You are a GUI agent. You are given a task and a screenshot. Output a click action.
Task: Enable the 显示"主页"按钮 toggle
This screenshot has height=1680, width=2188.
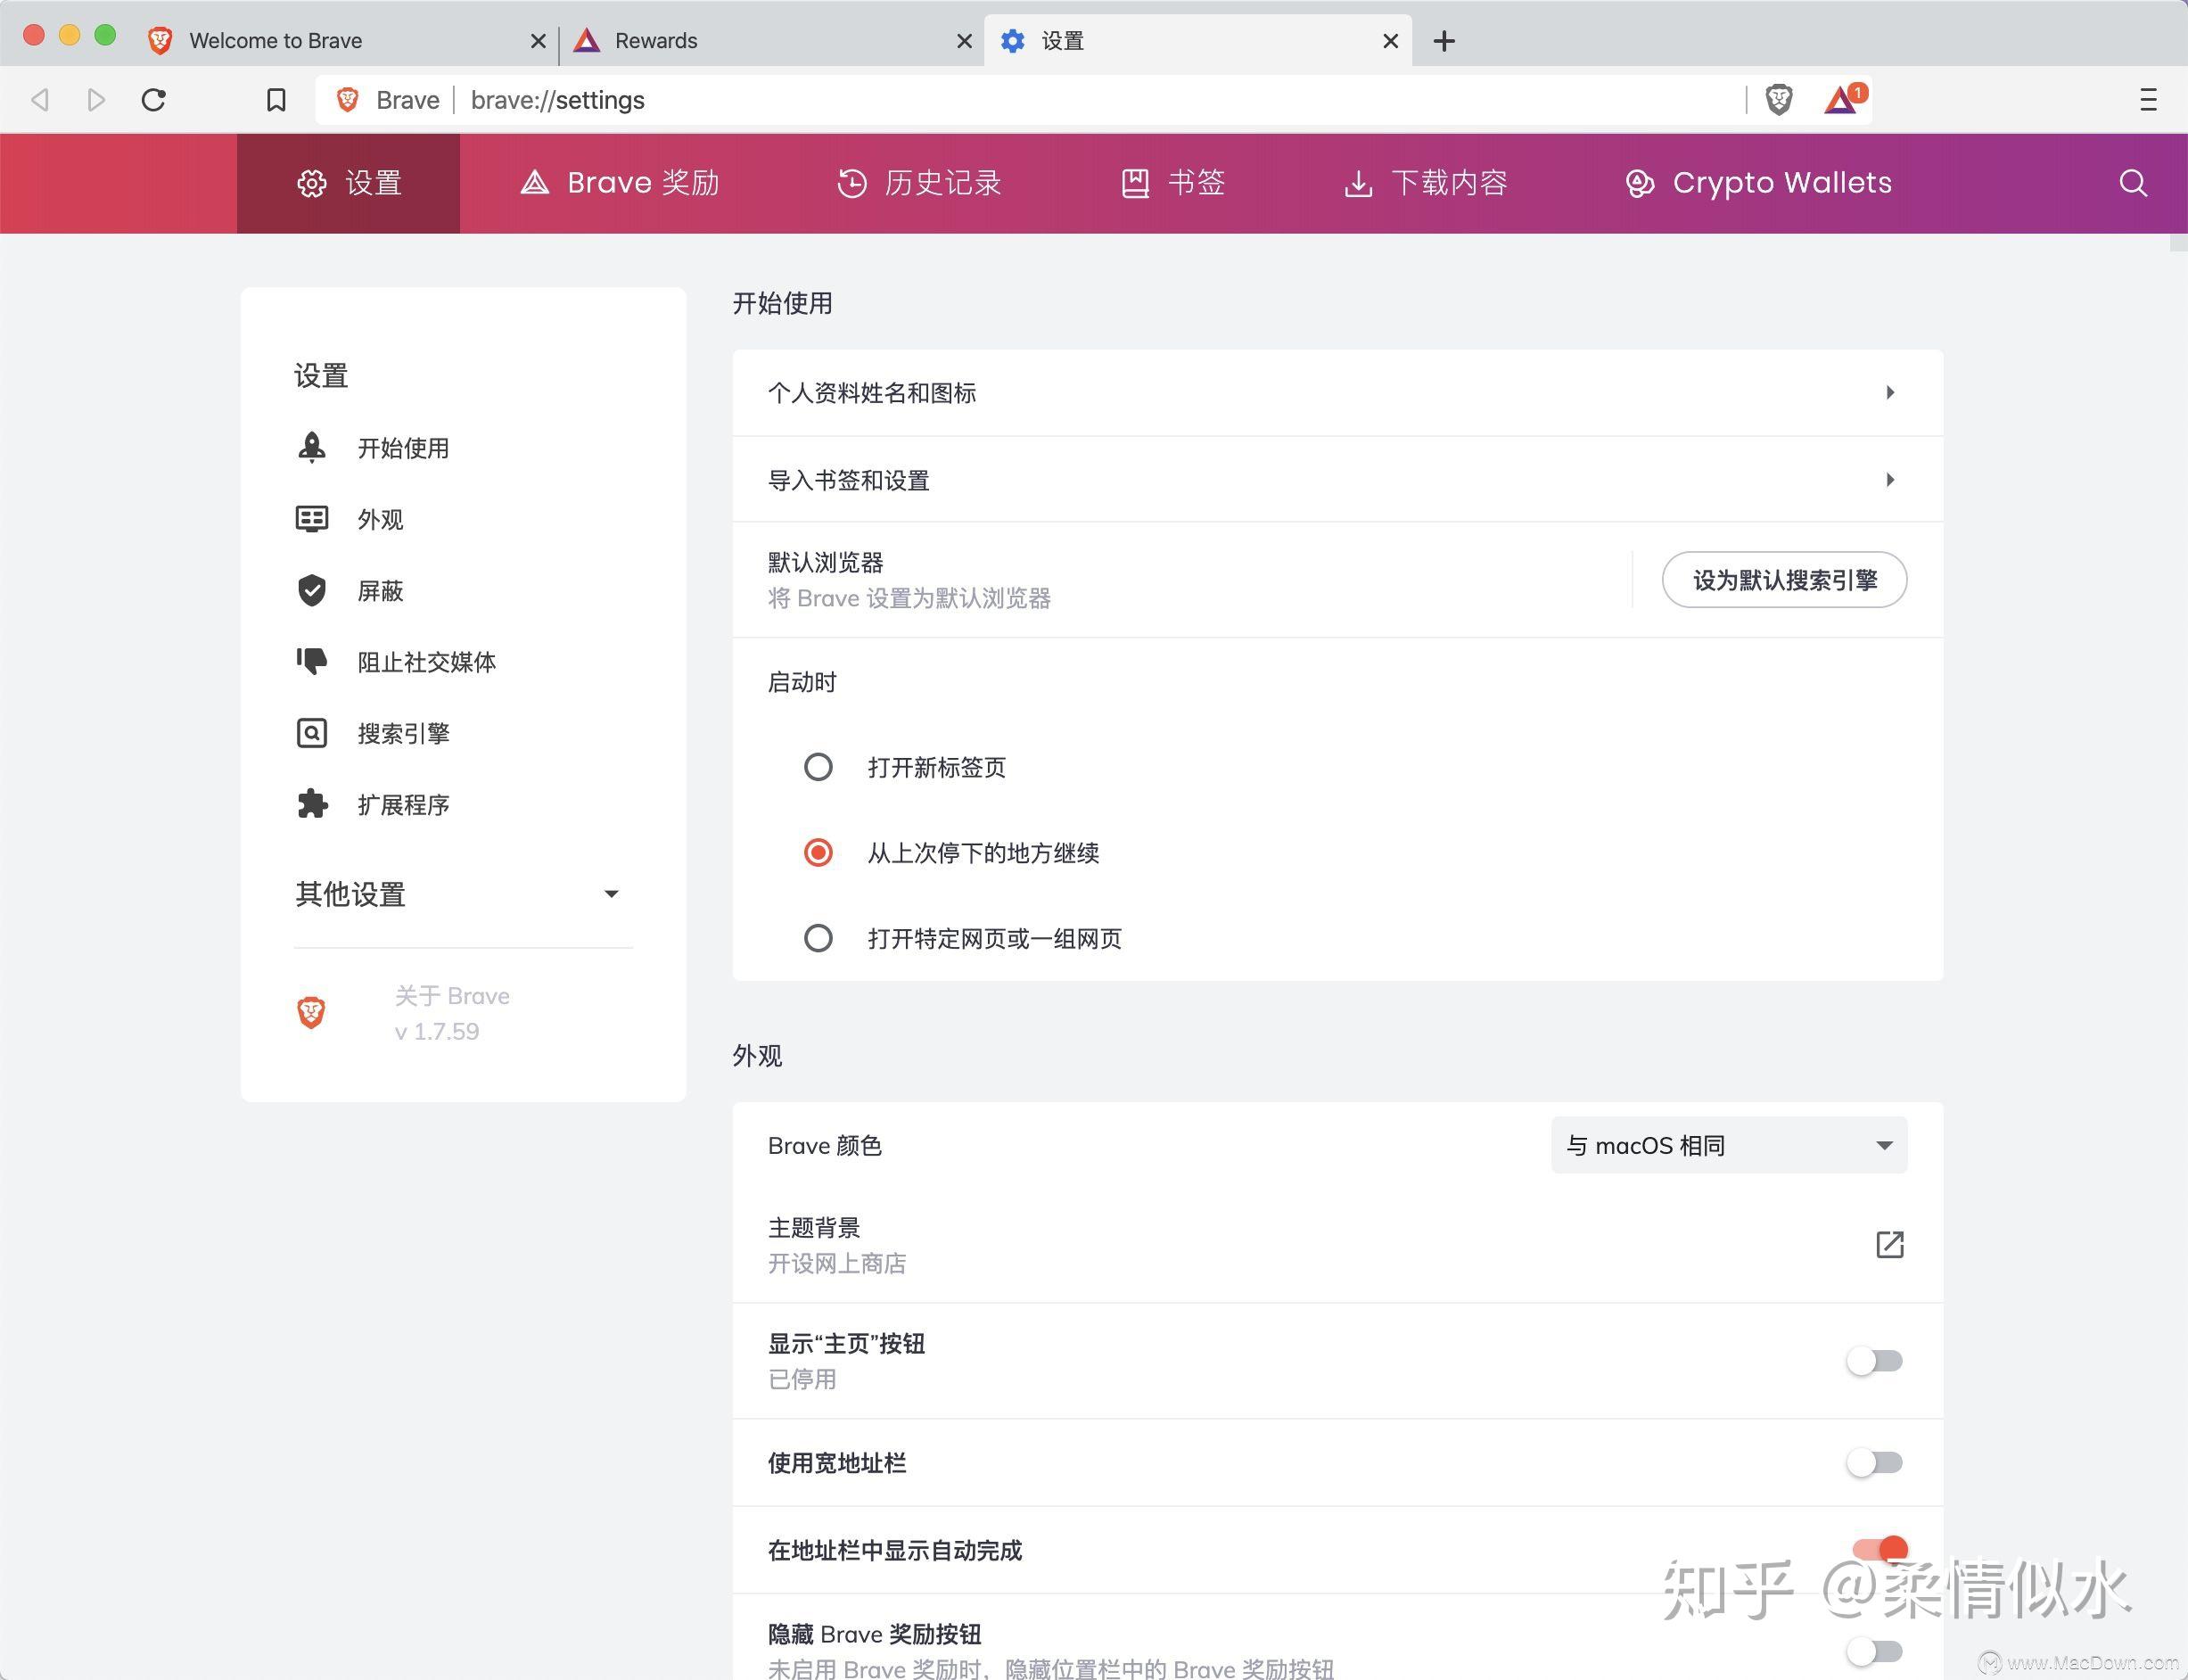click(x=1875, y=1360)
